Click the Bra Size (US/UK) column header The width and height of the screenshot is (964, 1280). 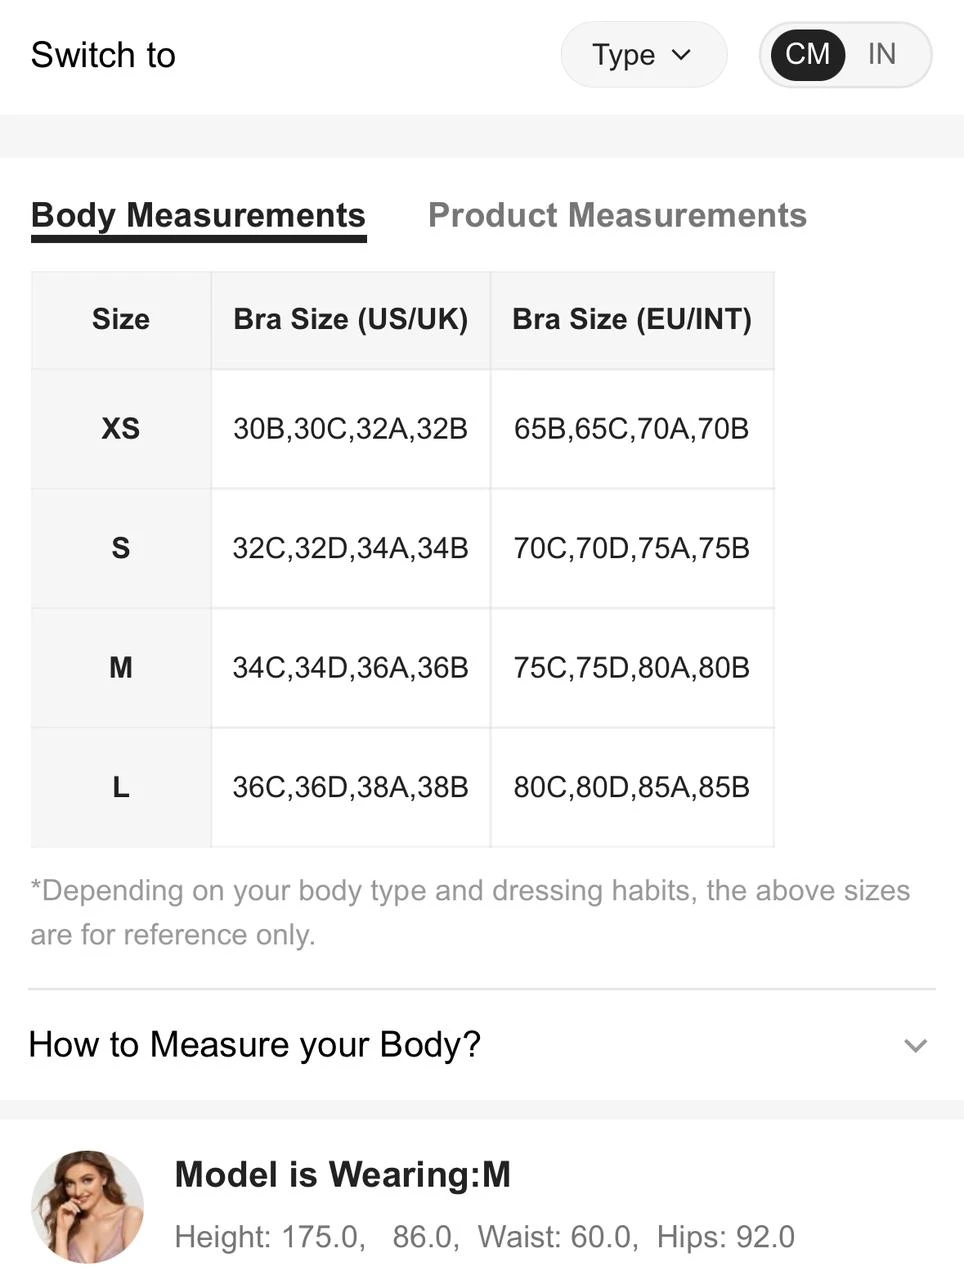pos(350,319)
